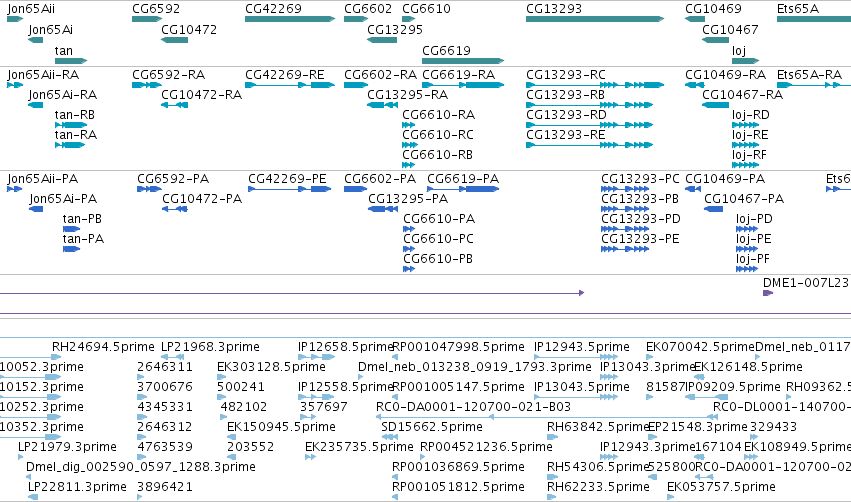Viewport: 851px width, 502px height.
Task: Click transcript CG10472-RA
Action: 201,95
